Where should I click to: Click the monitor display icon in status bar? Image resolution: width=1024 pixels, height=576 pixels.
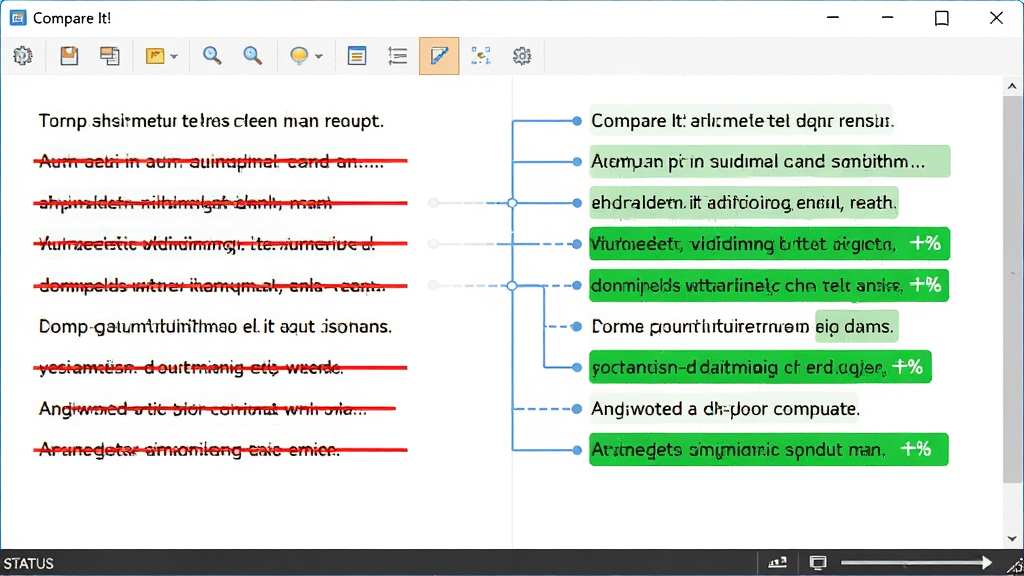(x=818, y=562)
